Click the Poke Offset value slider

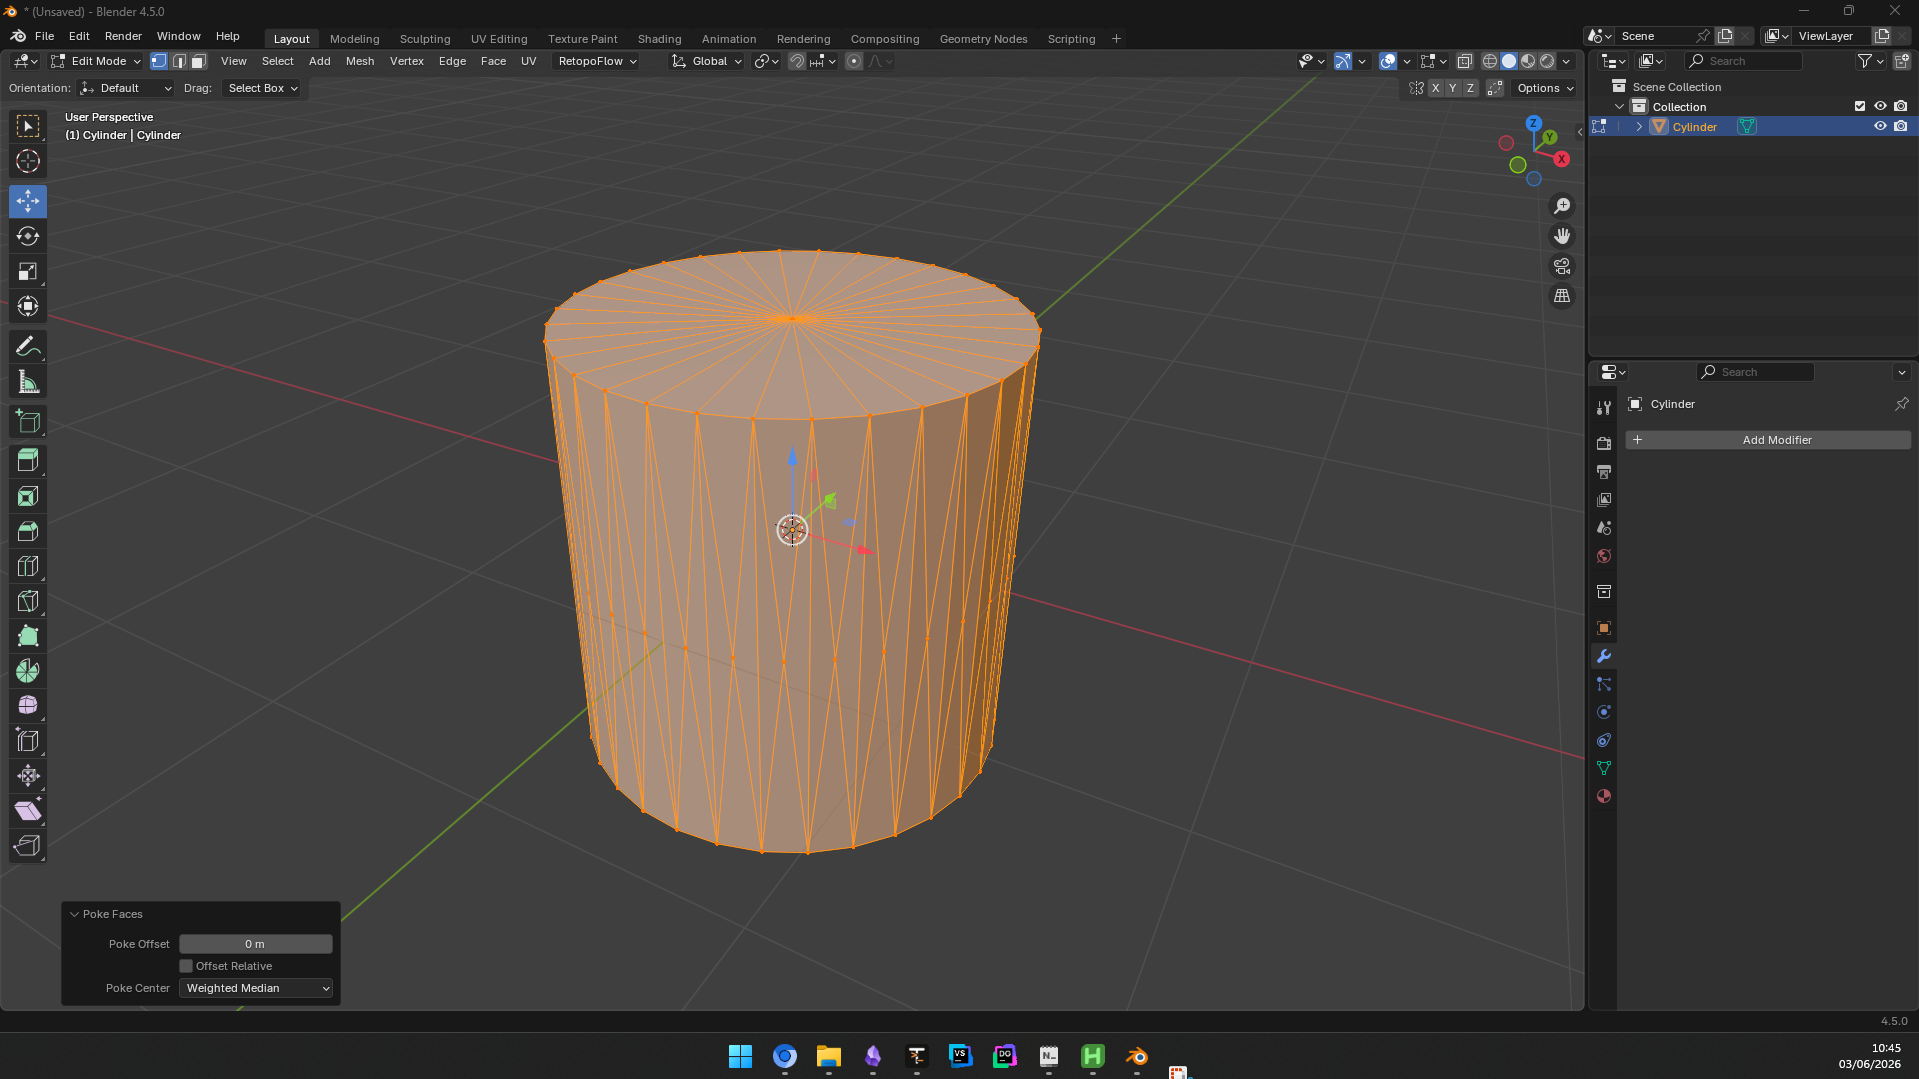click(x=256, y=944)
